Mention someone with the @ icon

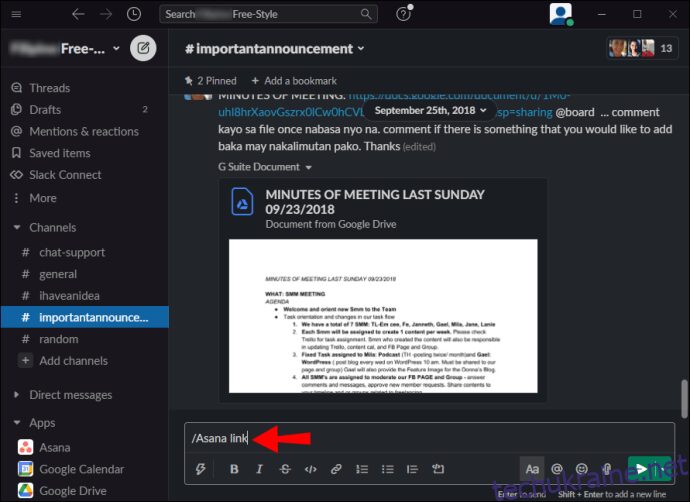(x=557, y=469)
